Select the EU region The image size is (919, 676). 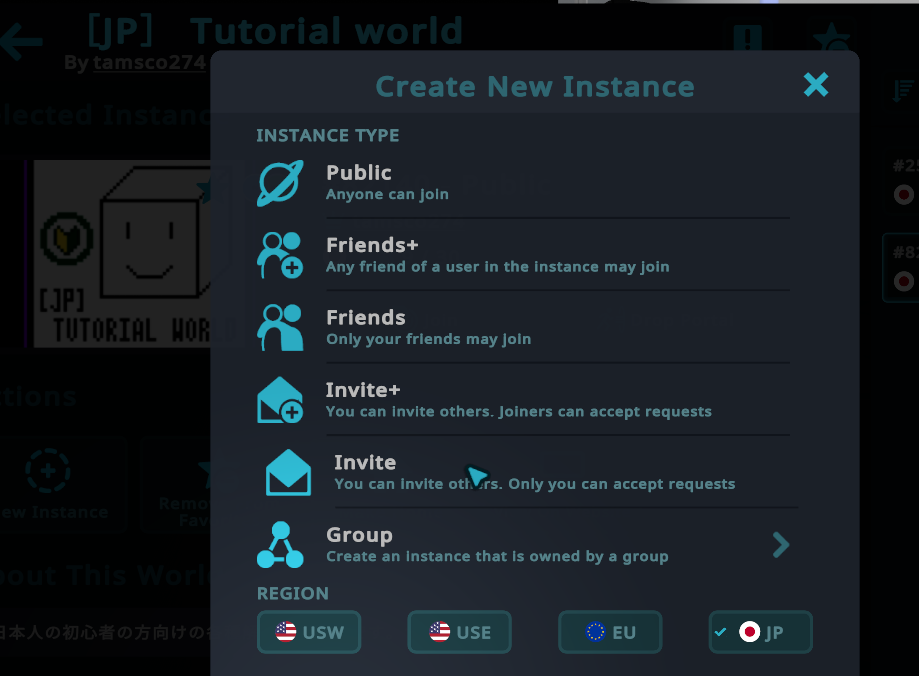[x=610, y=632]
